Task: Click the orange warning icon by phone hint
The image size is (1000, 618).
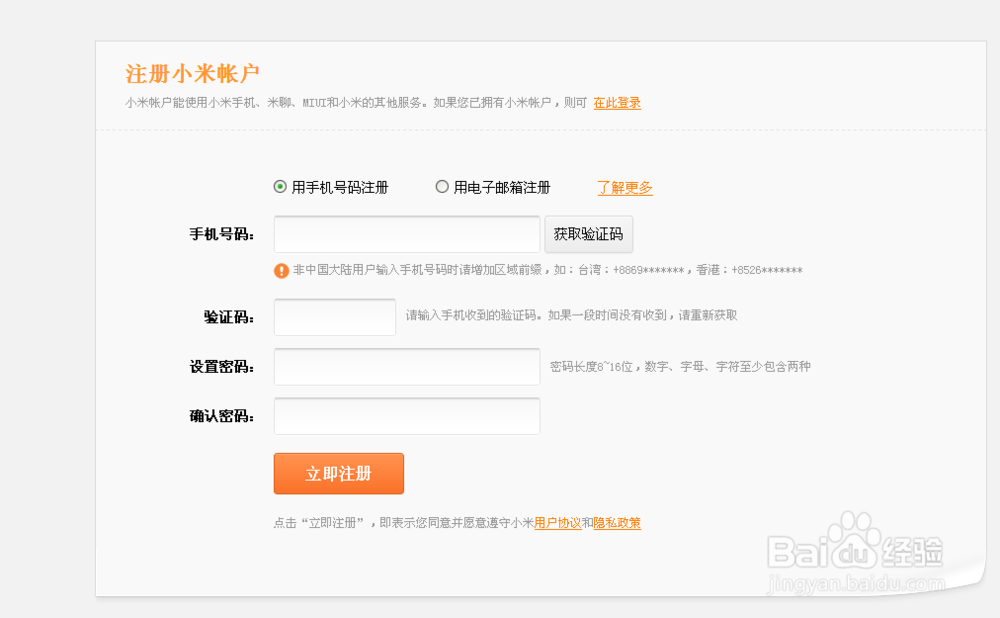Action: (x=281, y=270)
